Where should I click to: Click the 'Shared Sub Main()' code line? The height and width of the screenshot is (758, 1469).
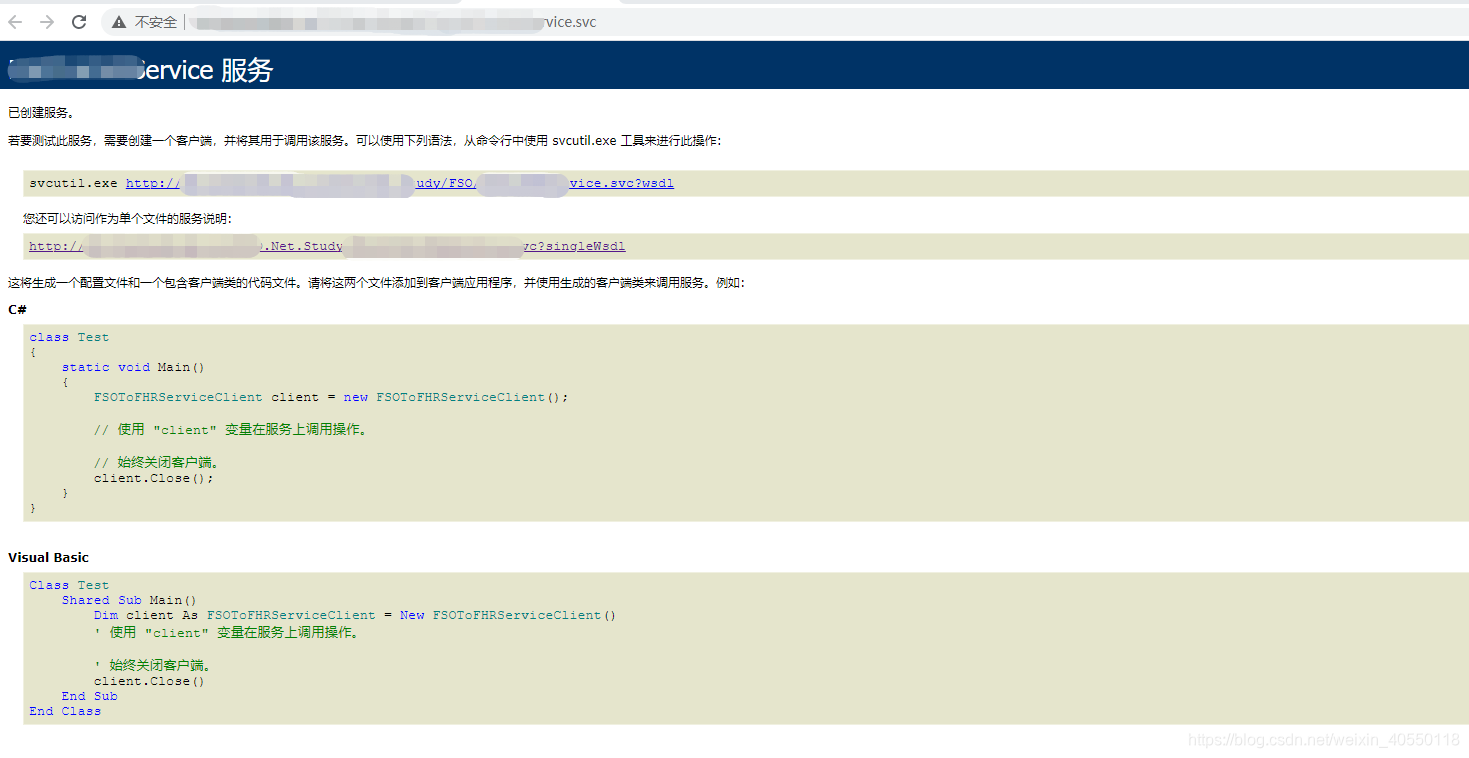pos(129,600)
